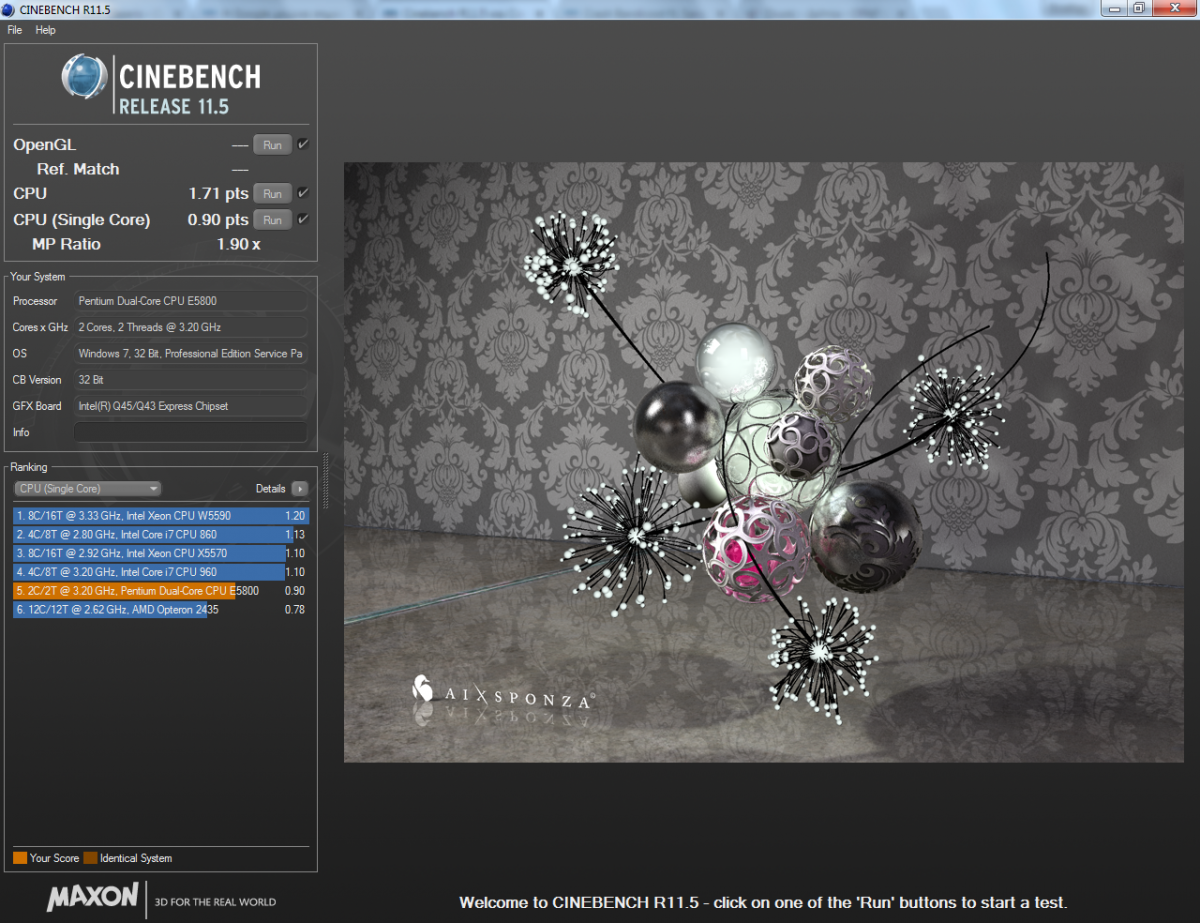The width and height of the screenshot is (1200, 923).
Task: Click the 1.71 pts CPU score
Action: coord(218,193)
